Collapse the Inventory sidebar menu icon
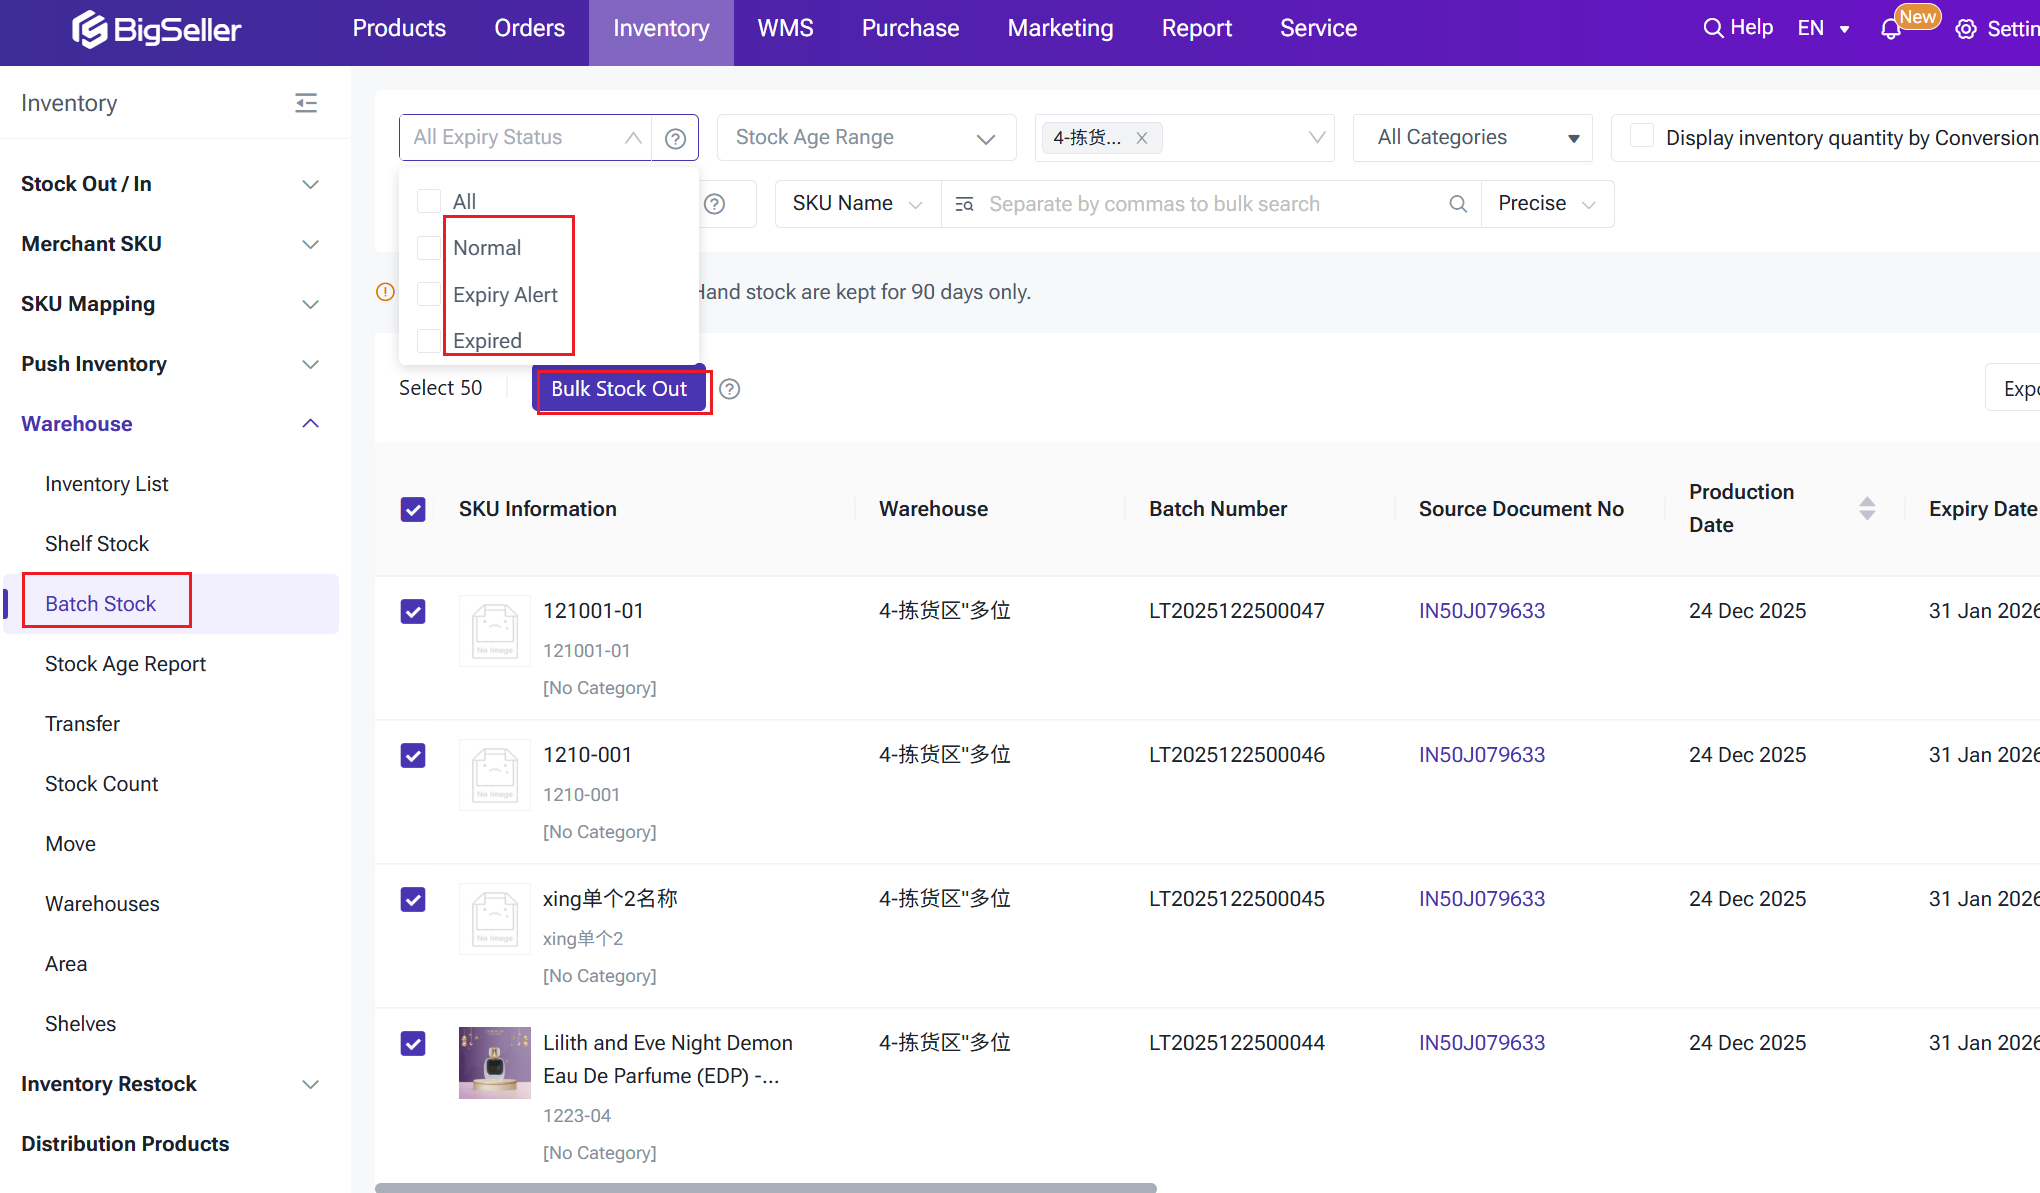The height and width of the screenshot is (1193, 2040). [x=306, y=103]
